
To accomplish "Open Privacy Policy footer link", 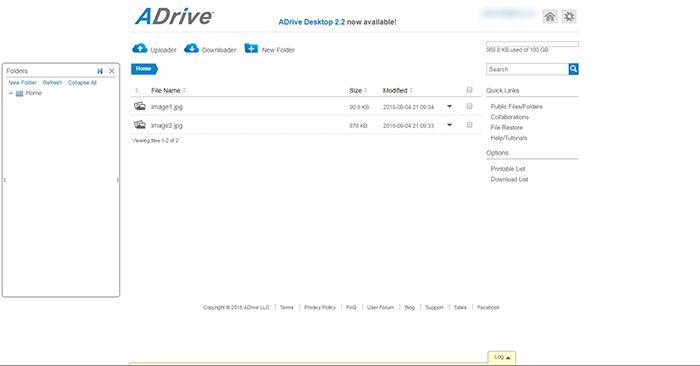I will 320,308.
